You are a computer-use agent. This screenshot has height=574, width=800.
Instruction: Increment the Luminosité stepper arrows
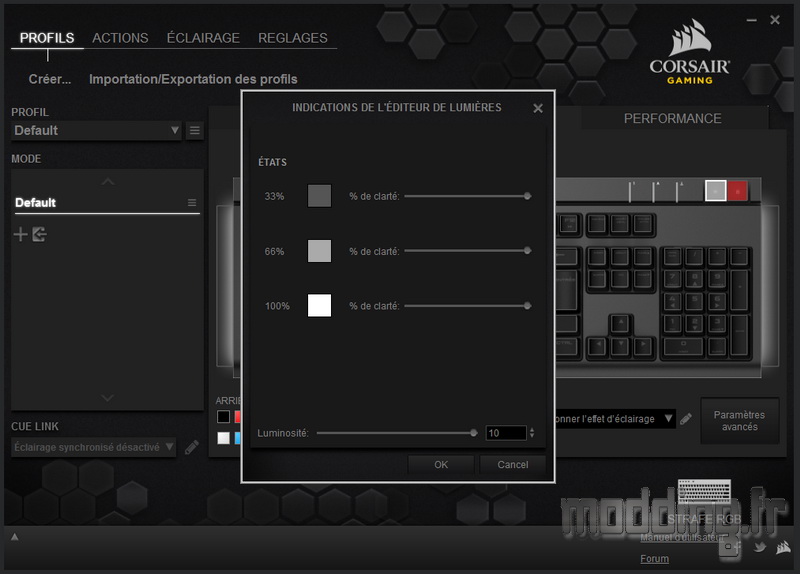point(532,430)
